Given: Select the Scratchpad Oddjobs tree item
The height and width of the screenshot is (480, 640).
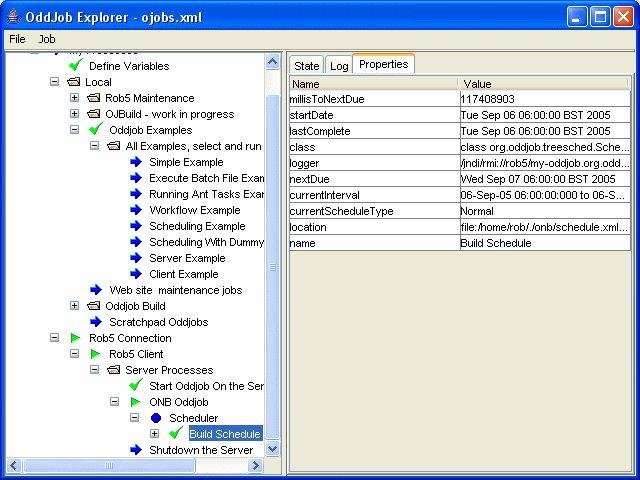Looking at the screenshot, I should [x=158, y=322].
